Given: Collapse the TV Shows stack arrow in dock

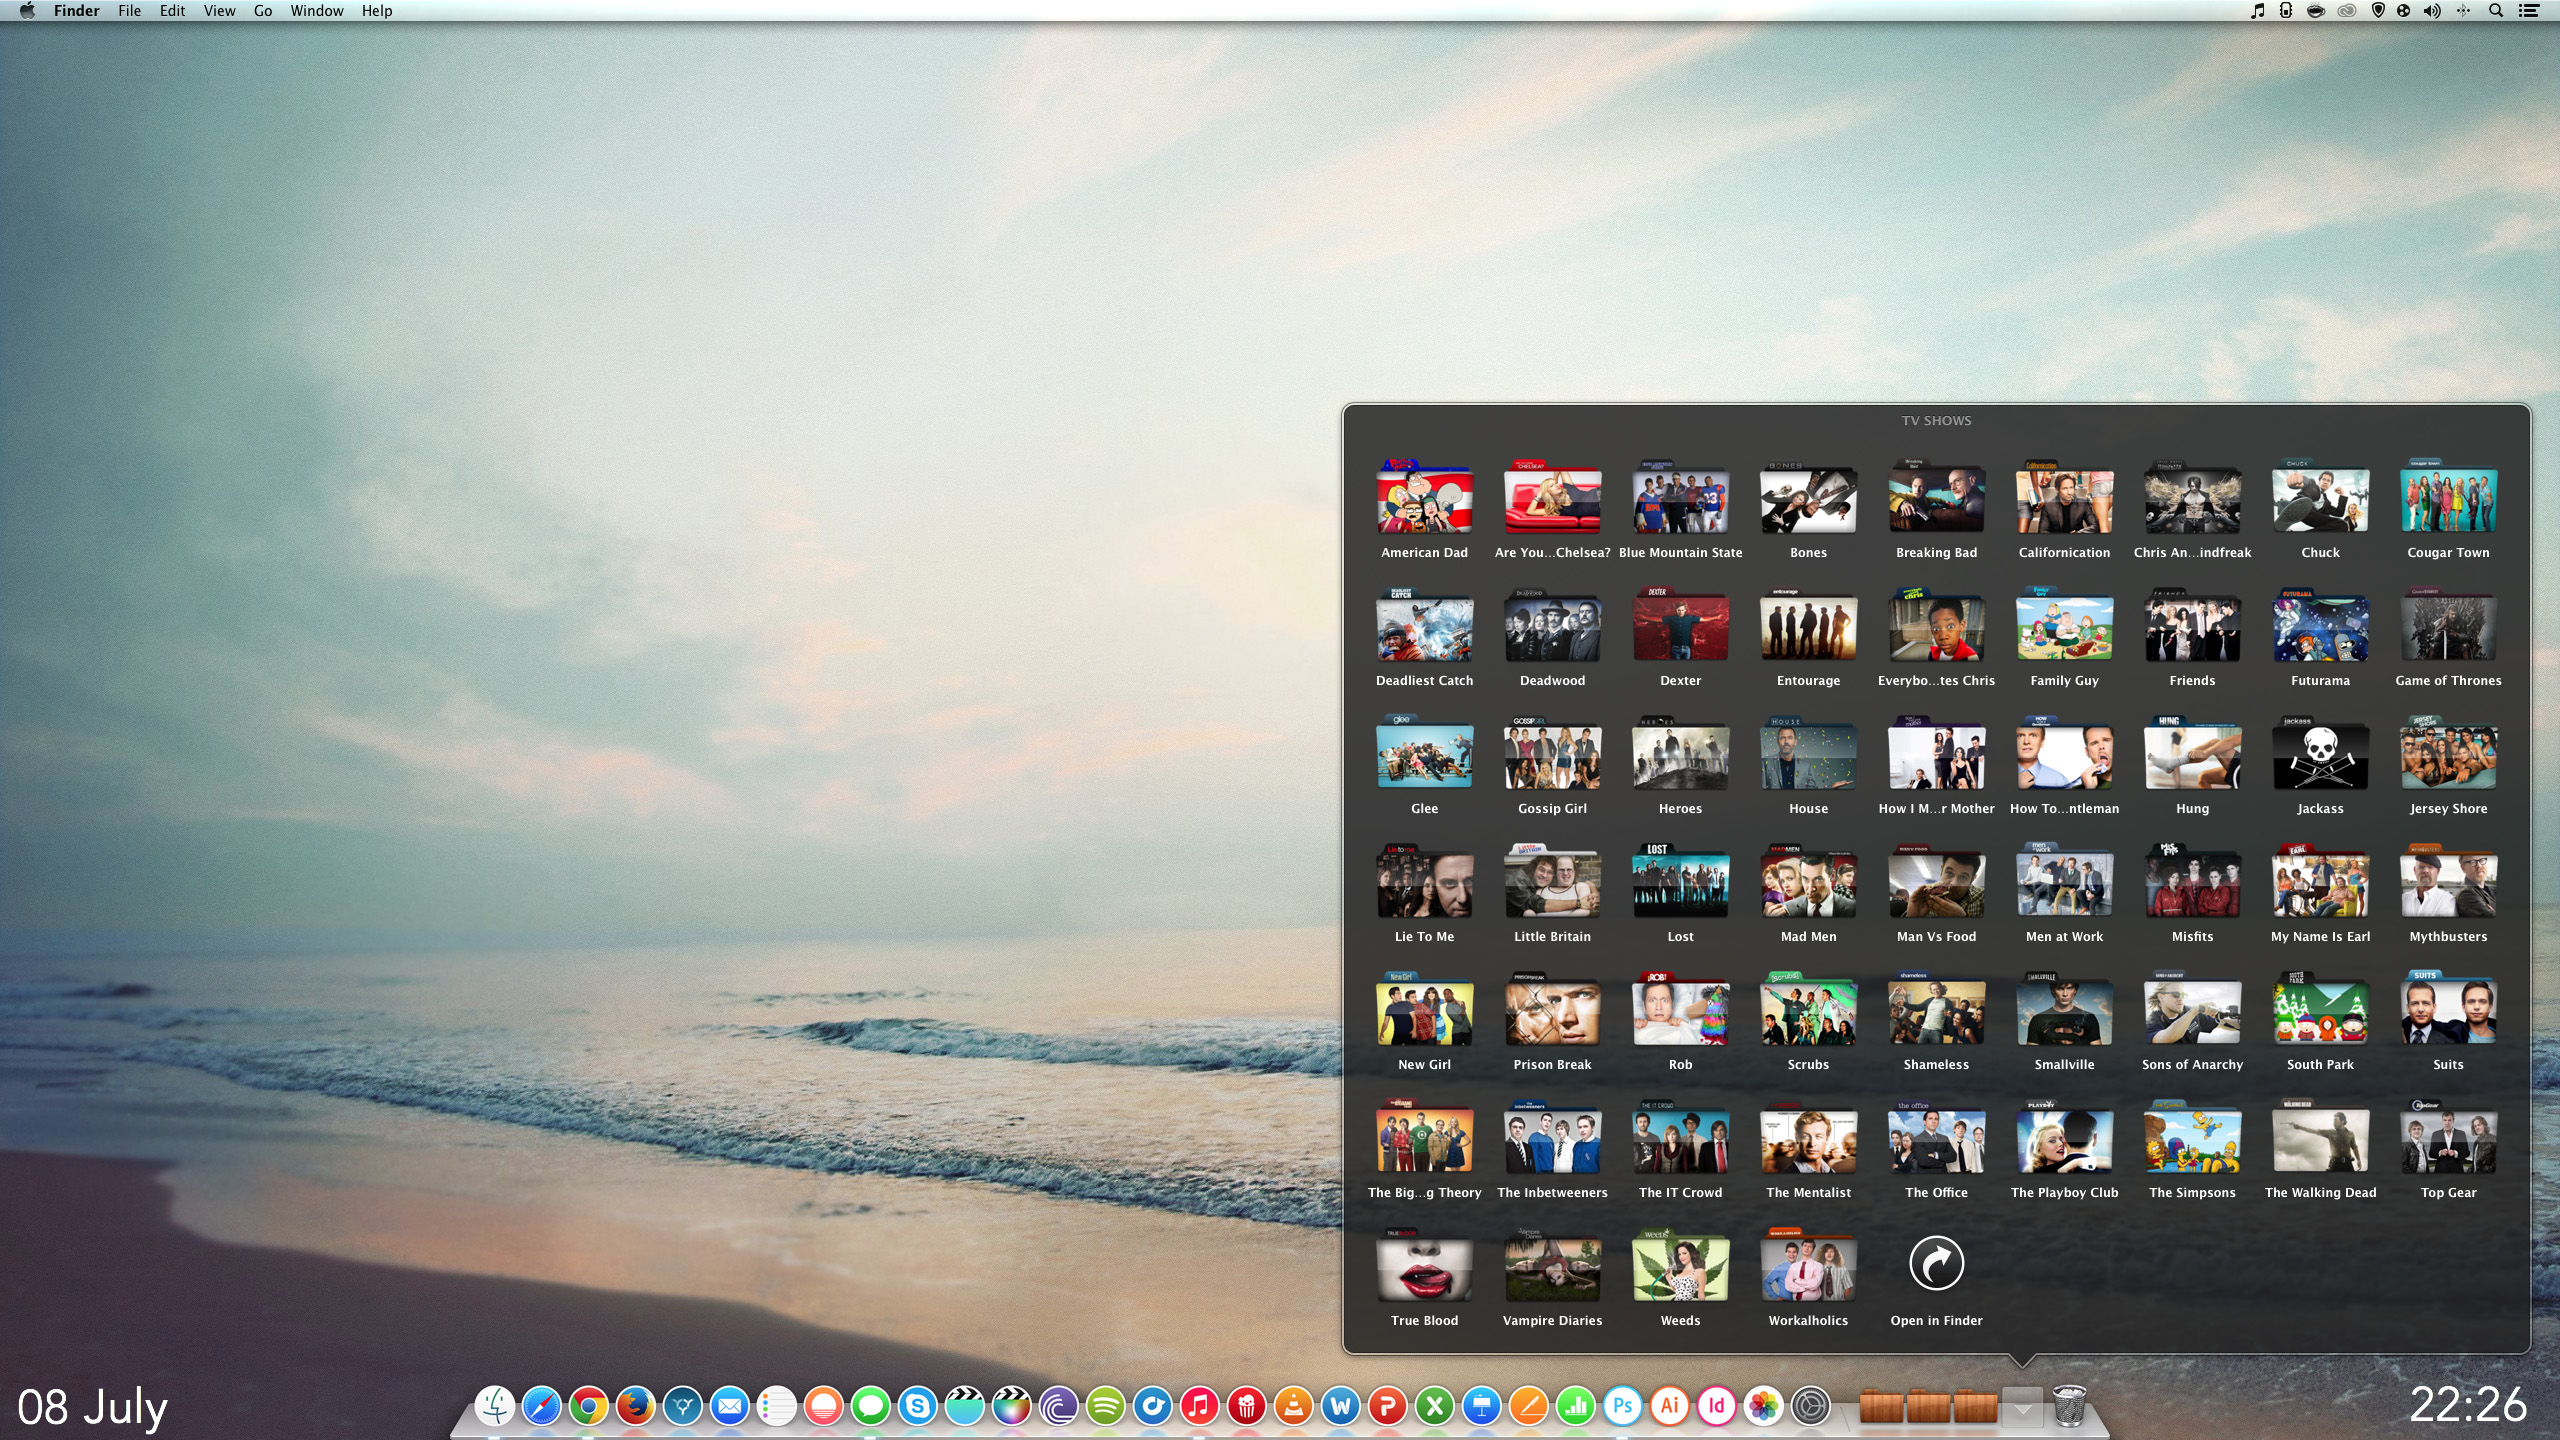Looking at the screenshot, I should [x=2022, y=1408].
